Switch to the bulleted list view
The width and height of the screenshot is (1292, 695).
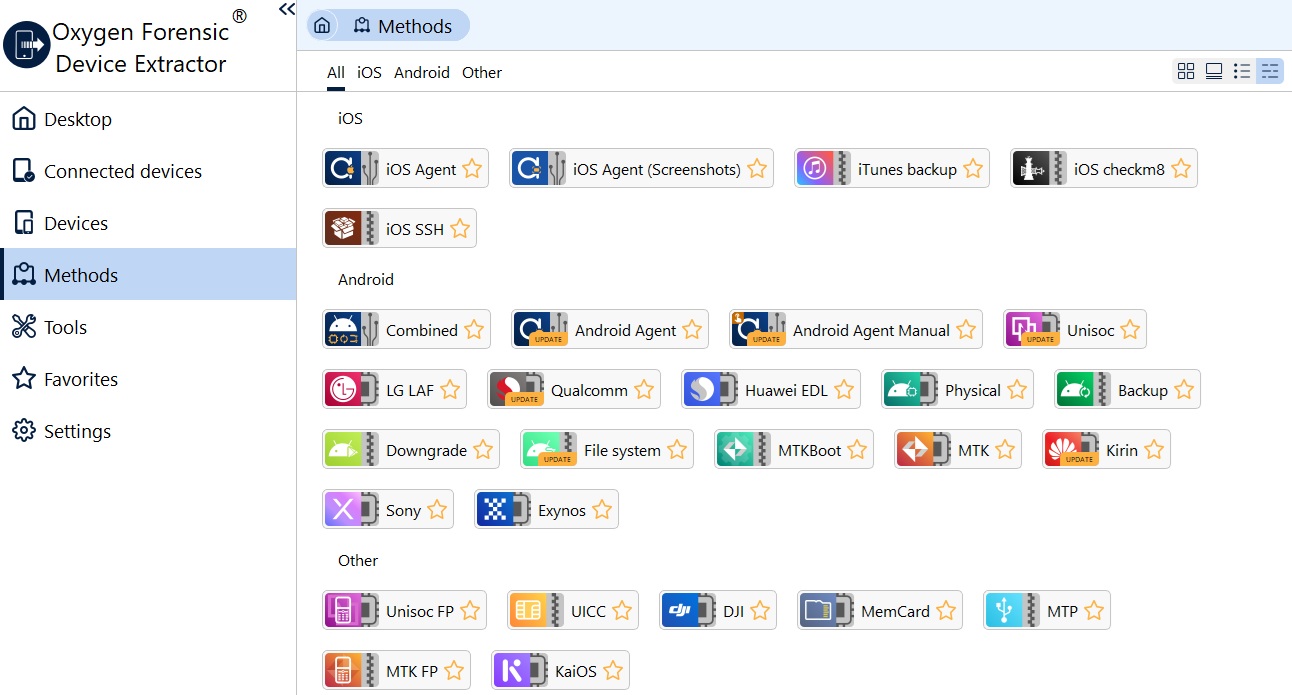click(1242, 71)
